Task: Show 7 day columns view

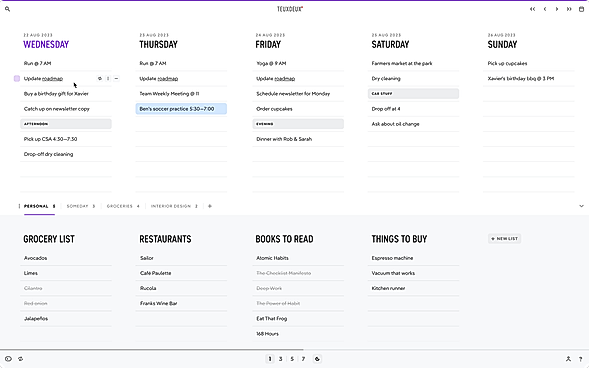Action: [303, 359]
